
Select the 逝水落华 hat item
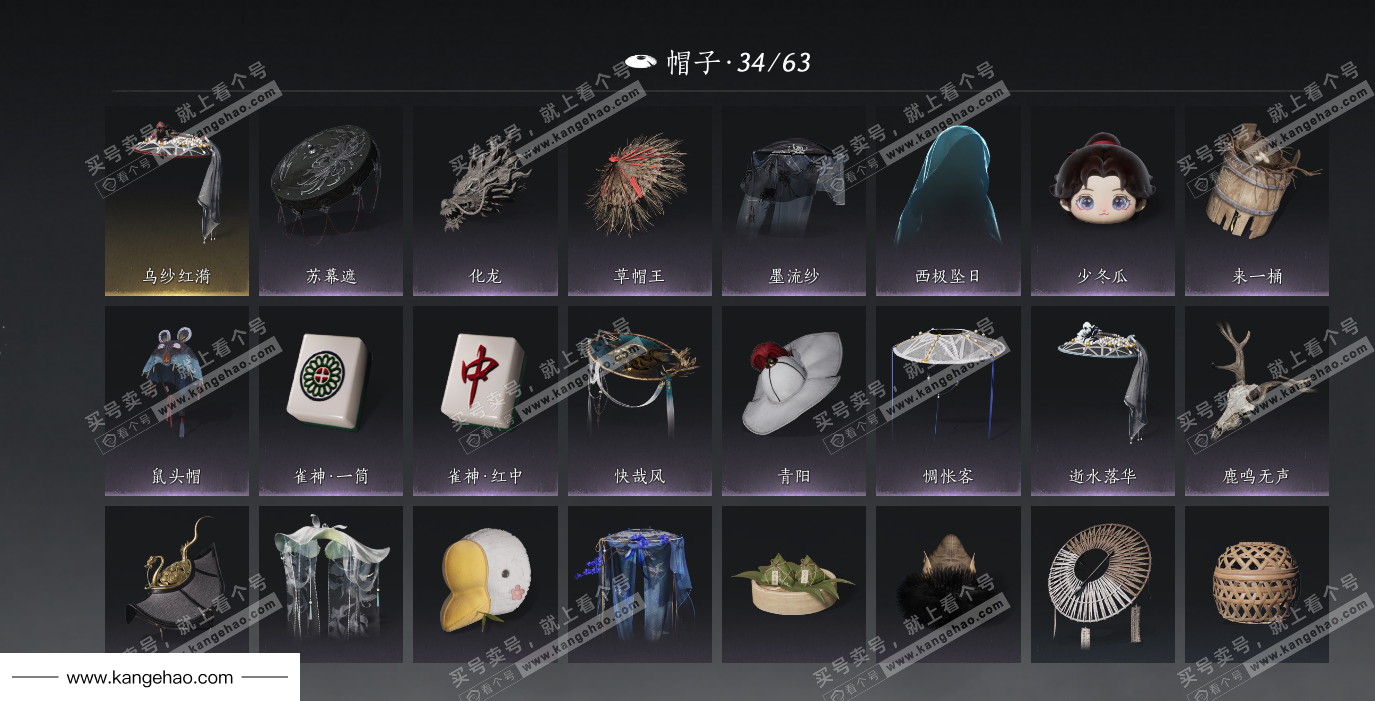(x=1103, y=401)
